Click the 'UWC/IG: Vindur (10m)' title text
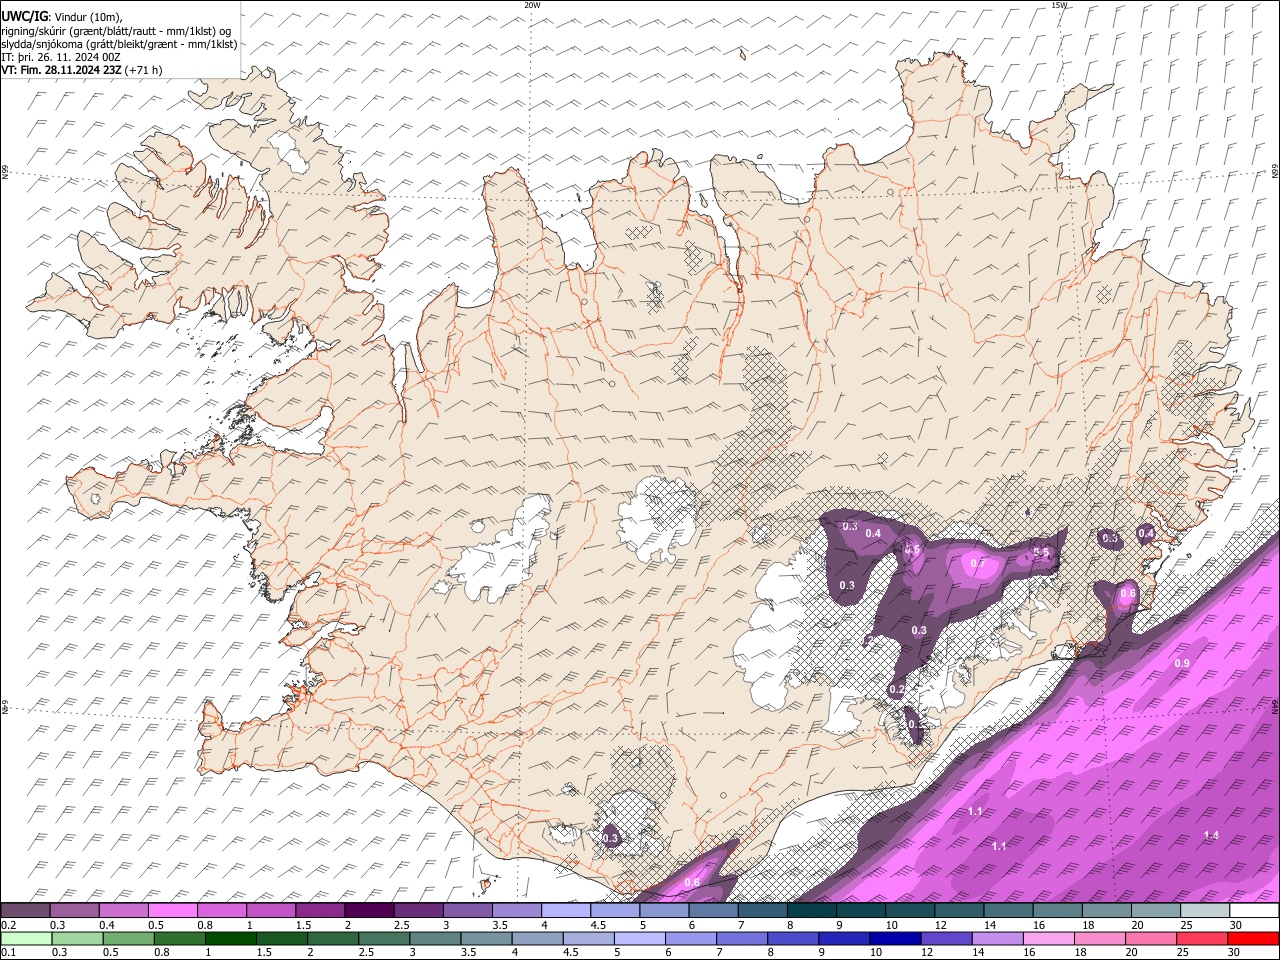The height and width of the screenshot is (960, 1280). pyautogui.click(x=62, y=17)
